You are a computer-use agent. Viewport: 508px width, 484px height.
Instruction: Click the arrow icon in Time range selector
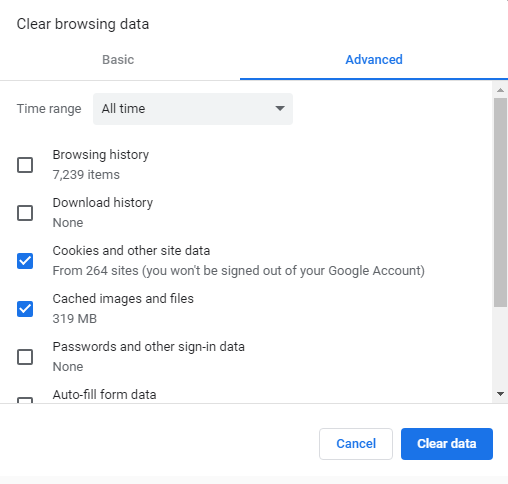(280, 108)
